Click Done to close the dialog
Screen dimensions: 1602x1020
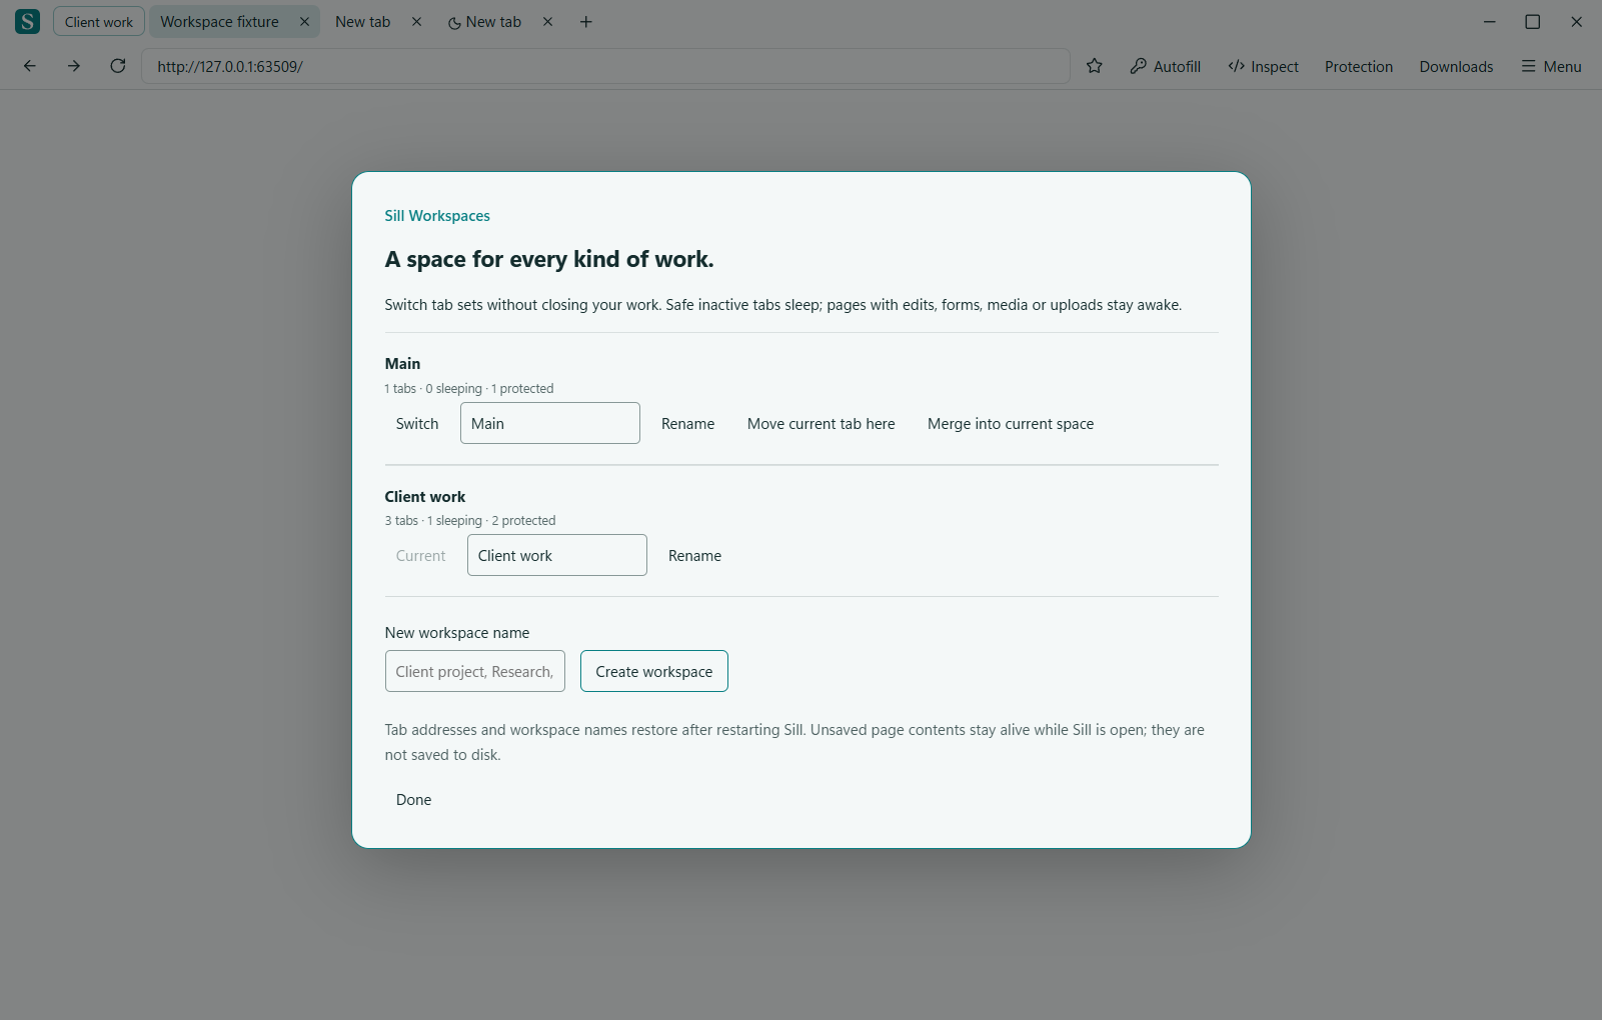click(414, 800)
